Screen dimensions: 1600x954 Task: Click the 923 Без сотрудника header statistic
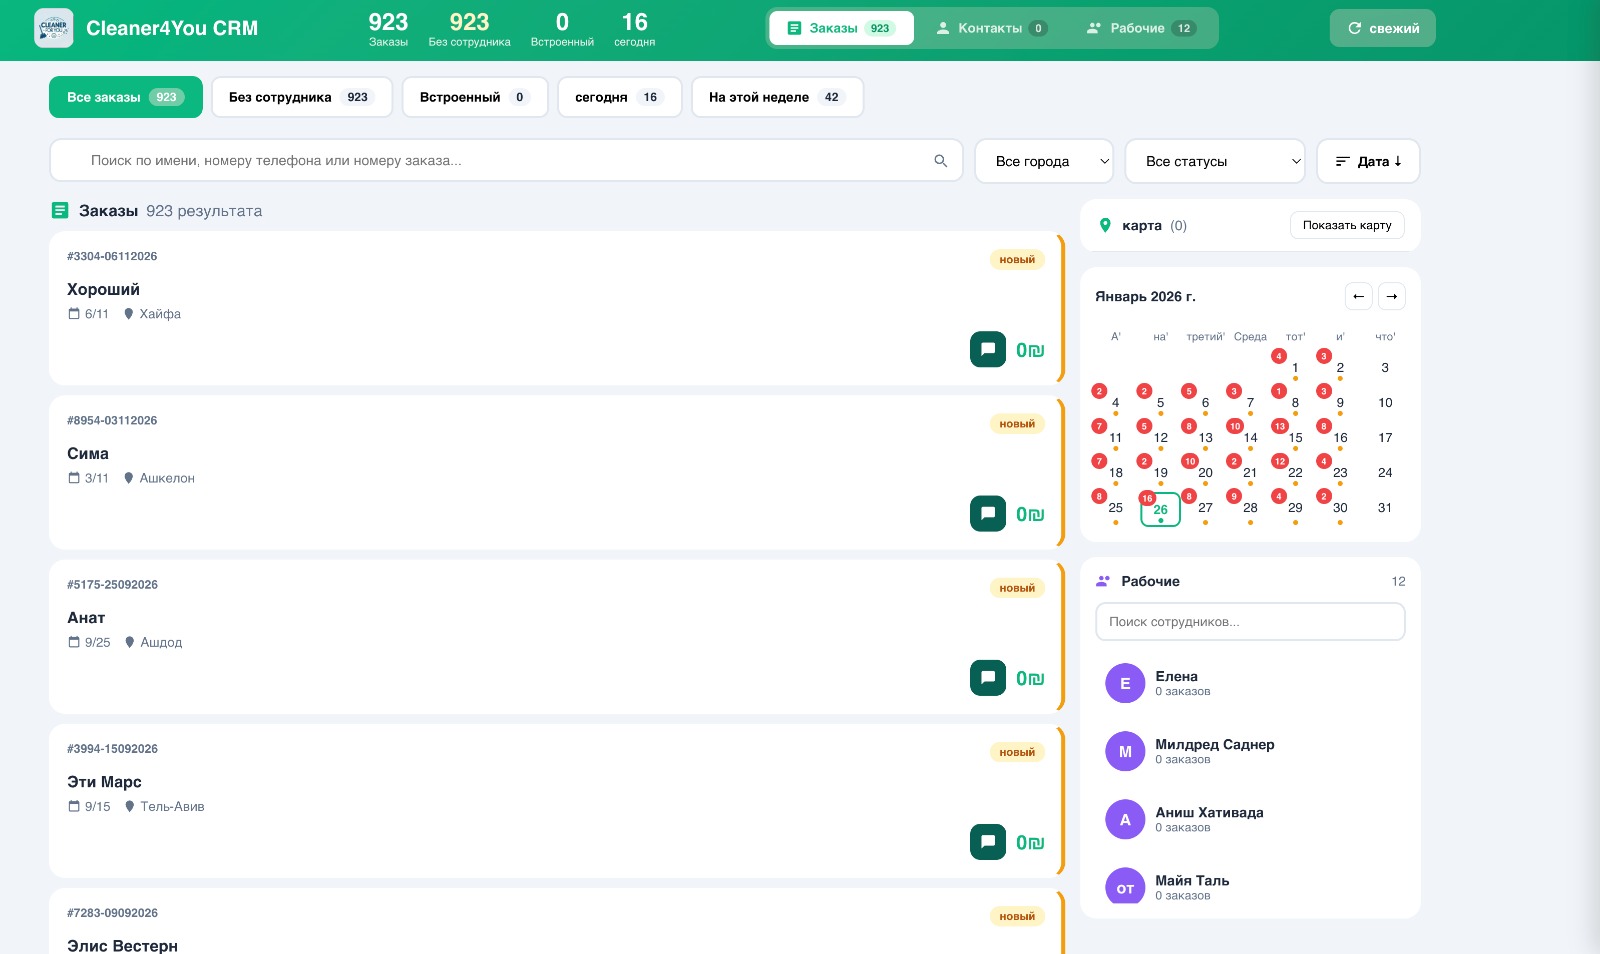(469, 29)
